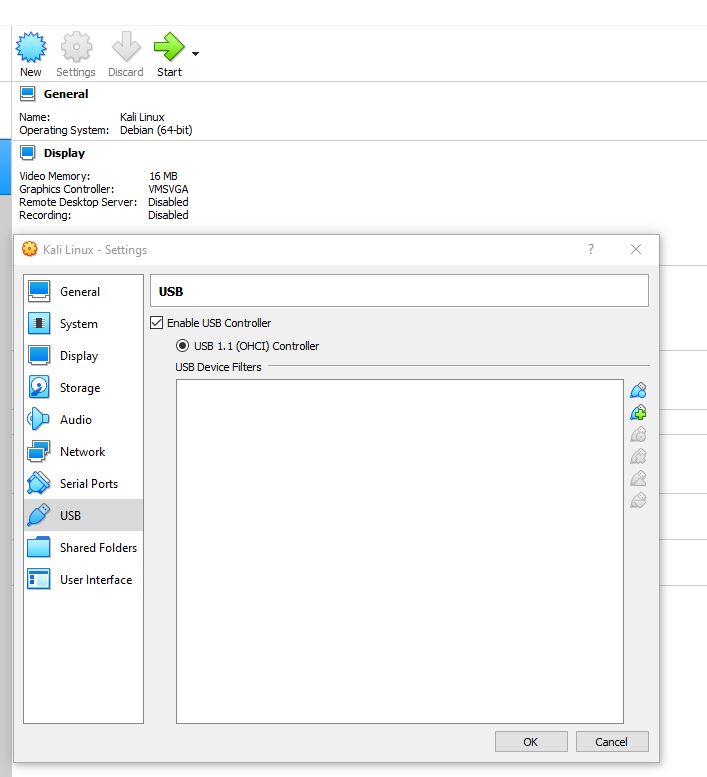This screenshot has width=707, height=777.
Task: Toggle the Enable USB Controller checkbox
Action: pyautogui.click(x=157, y=323)
